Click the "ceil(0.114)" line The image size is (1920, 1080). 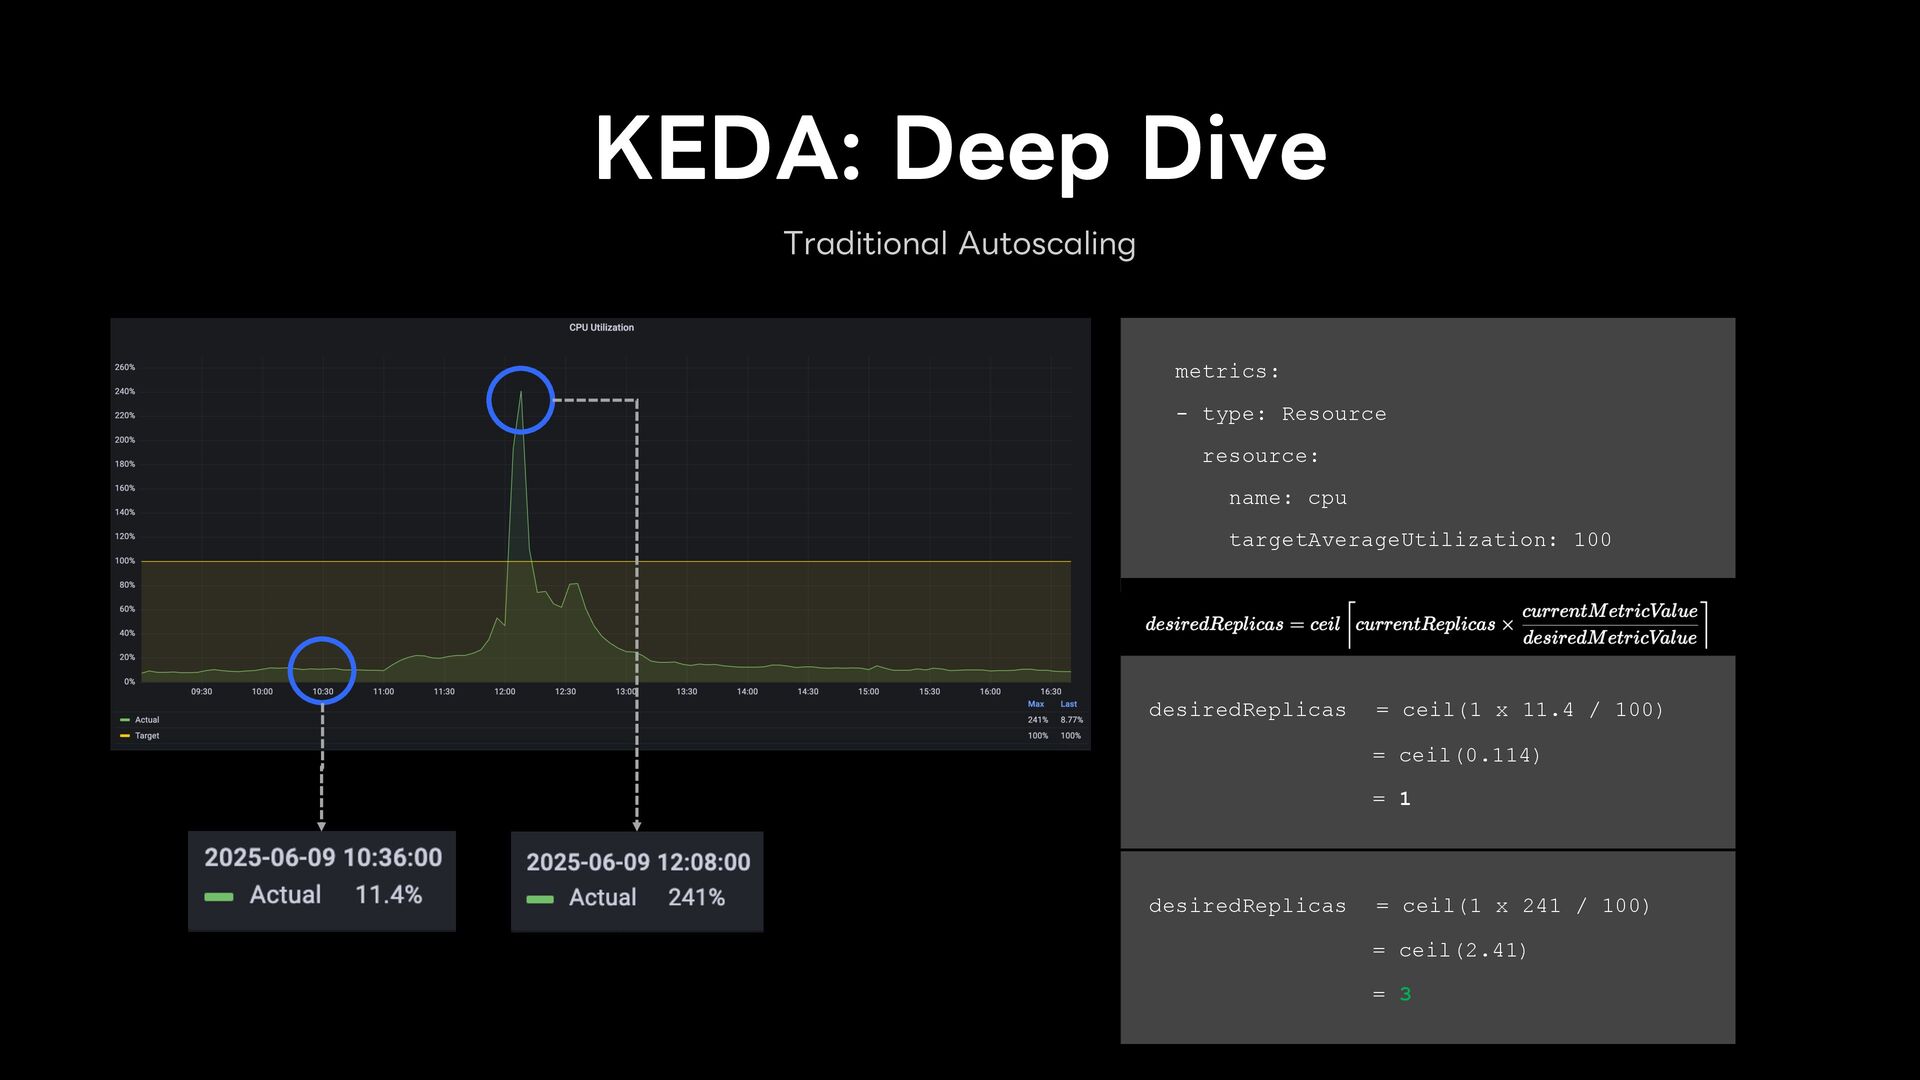pyautogui.click(x=1470, y=756)
